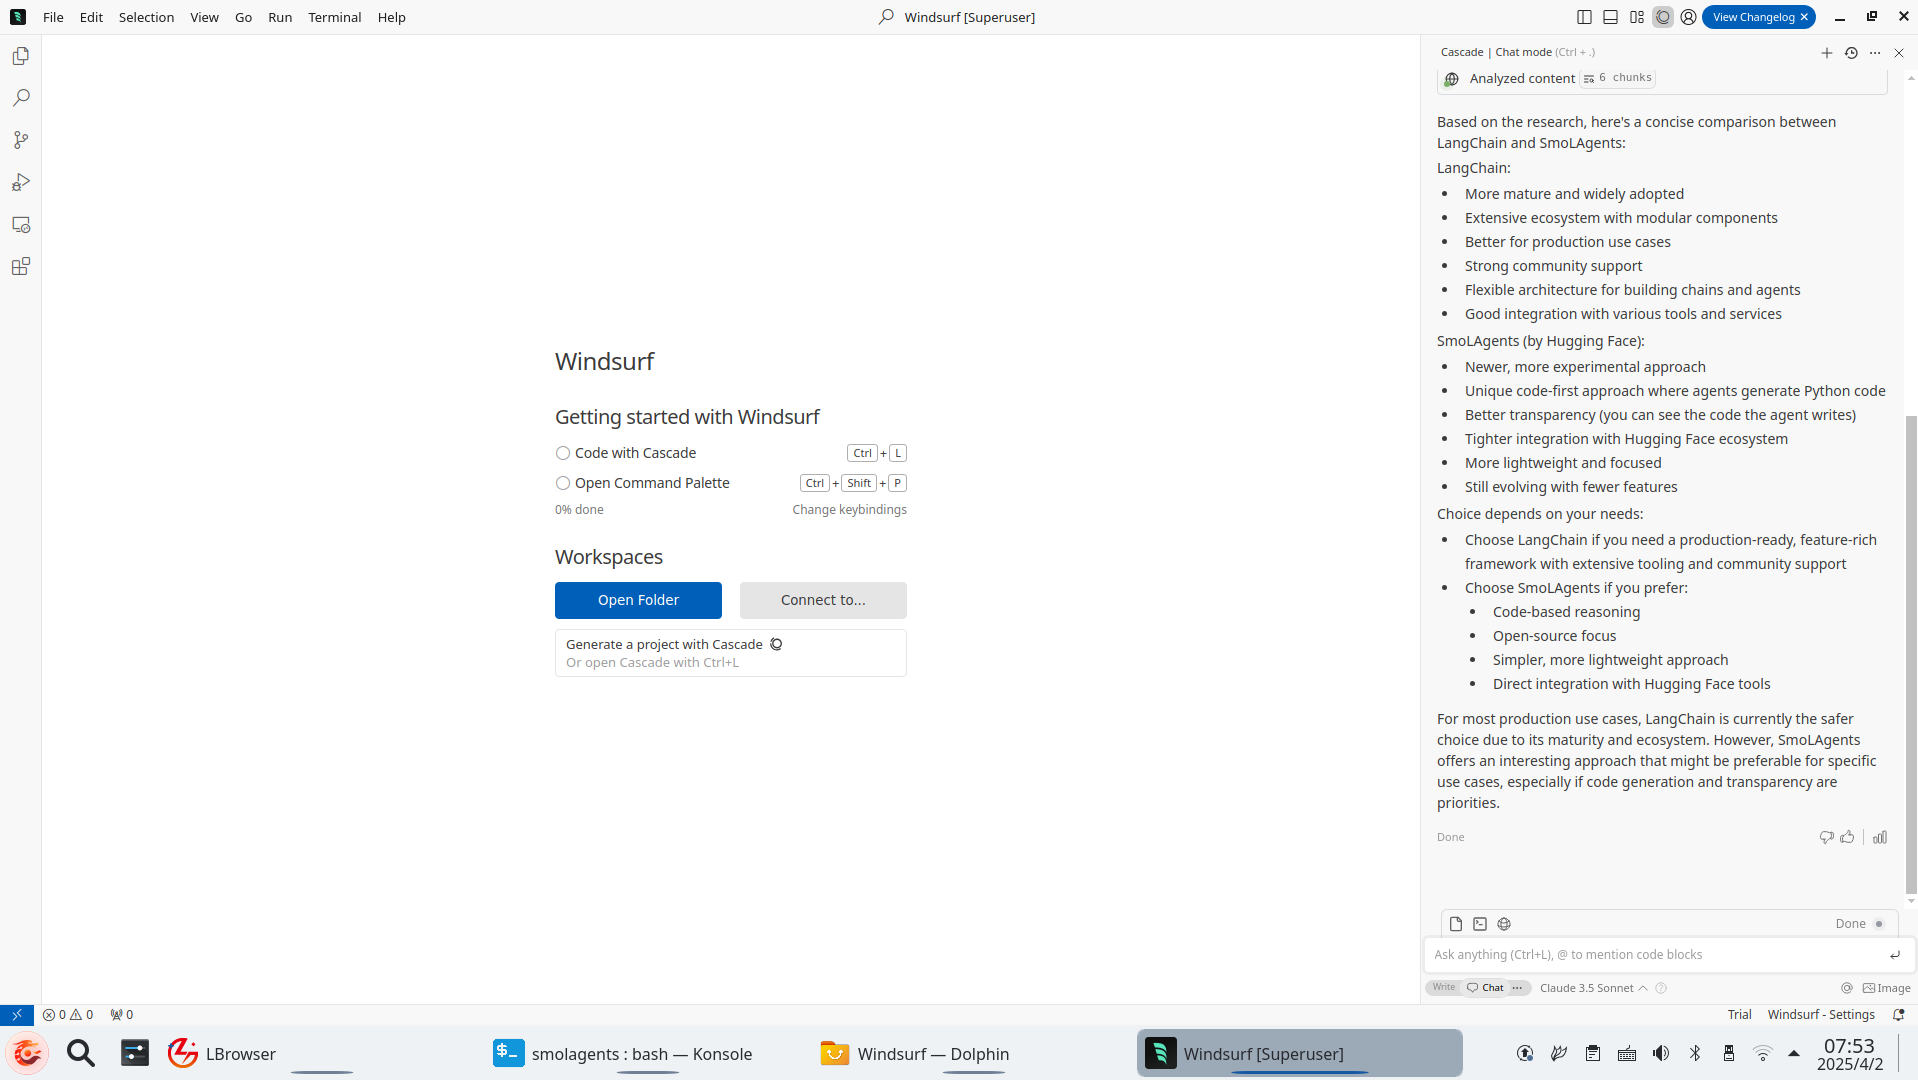The image size is (1918, 1080).
Task: Click the Open Folder button
Action: click(x=638, y=600)
